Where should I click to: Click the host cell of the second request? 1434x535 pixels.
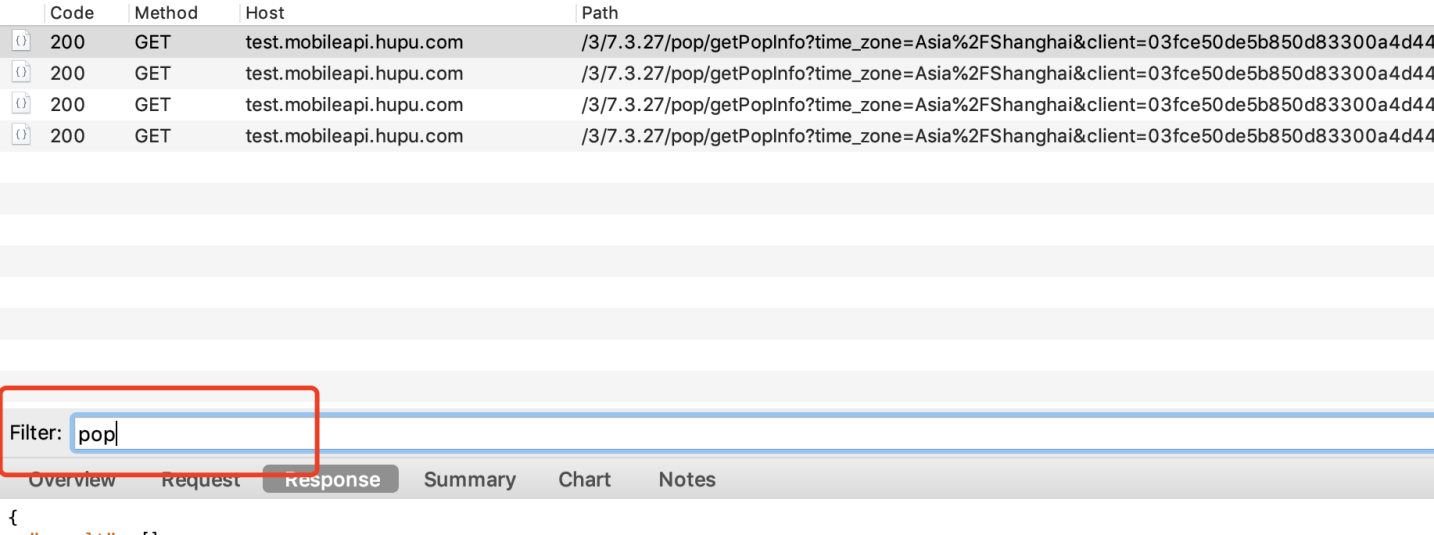click(354, 73)
